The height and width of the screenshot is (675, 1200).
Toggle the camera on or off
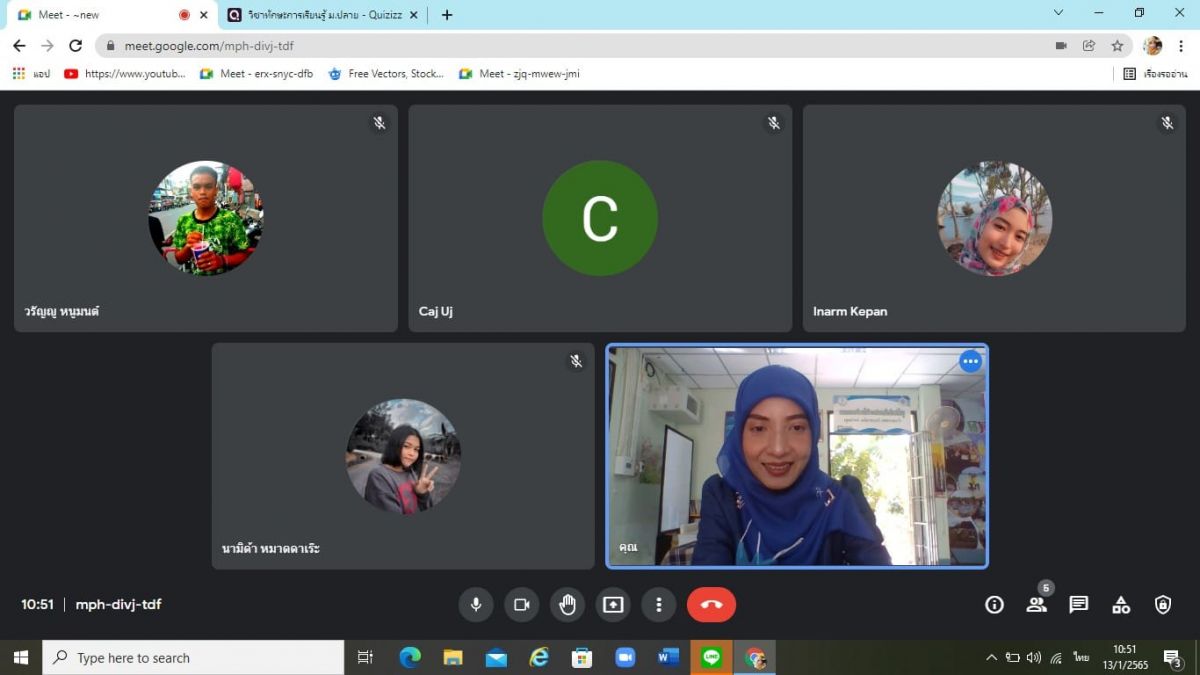521,605
